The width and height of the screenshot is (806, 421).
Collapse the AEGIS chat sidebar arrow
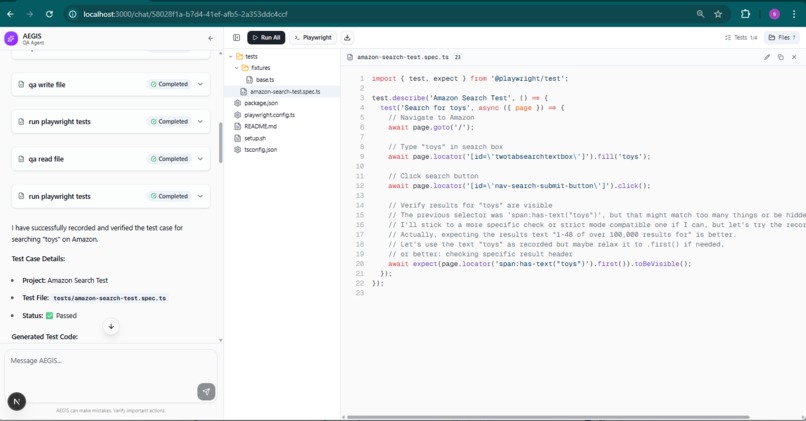point(210,39)
